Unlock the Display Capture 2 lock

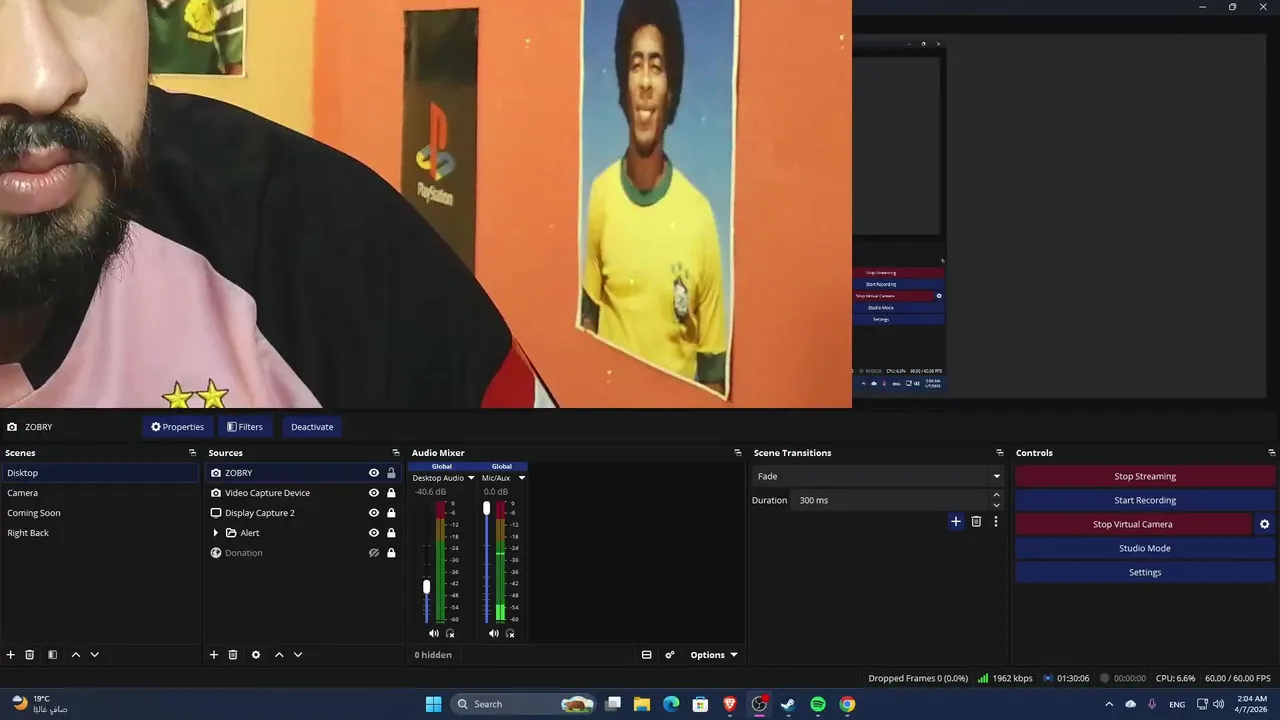391,513
